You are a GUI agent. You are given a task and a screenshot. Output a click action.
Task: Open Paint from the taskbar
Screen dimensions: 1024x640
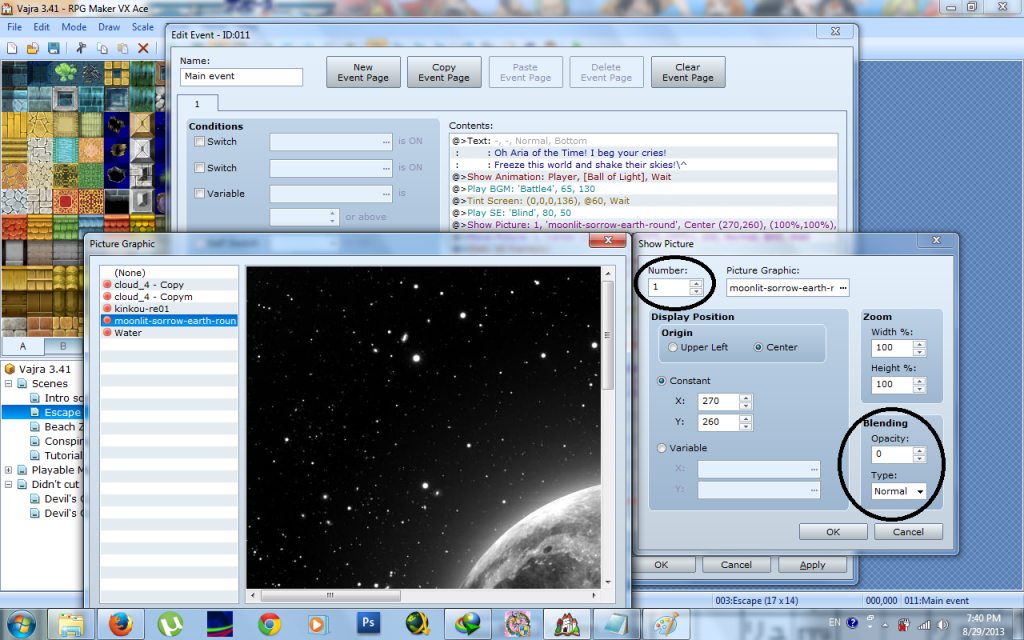pyautogui.click(x=665, y=625)
